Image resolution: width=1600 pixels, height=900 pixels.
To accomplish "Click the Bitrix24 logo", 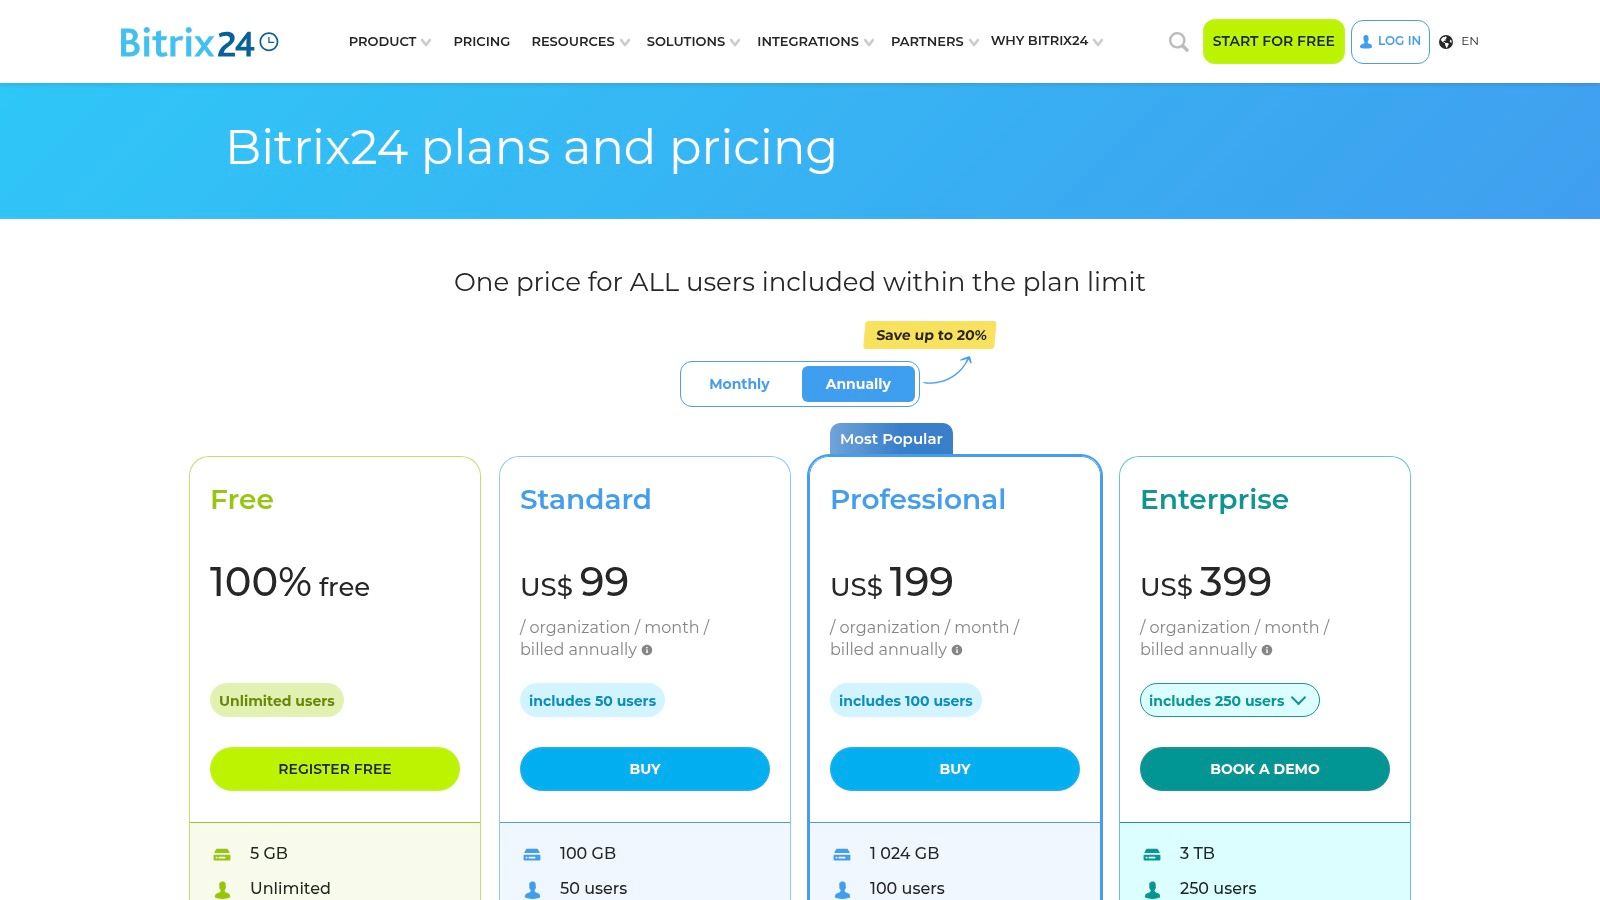I will (x=198, y=42).
